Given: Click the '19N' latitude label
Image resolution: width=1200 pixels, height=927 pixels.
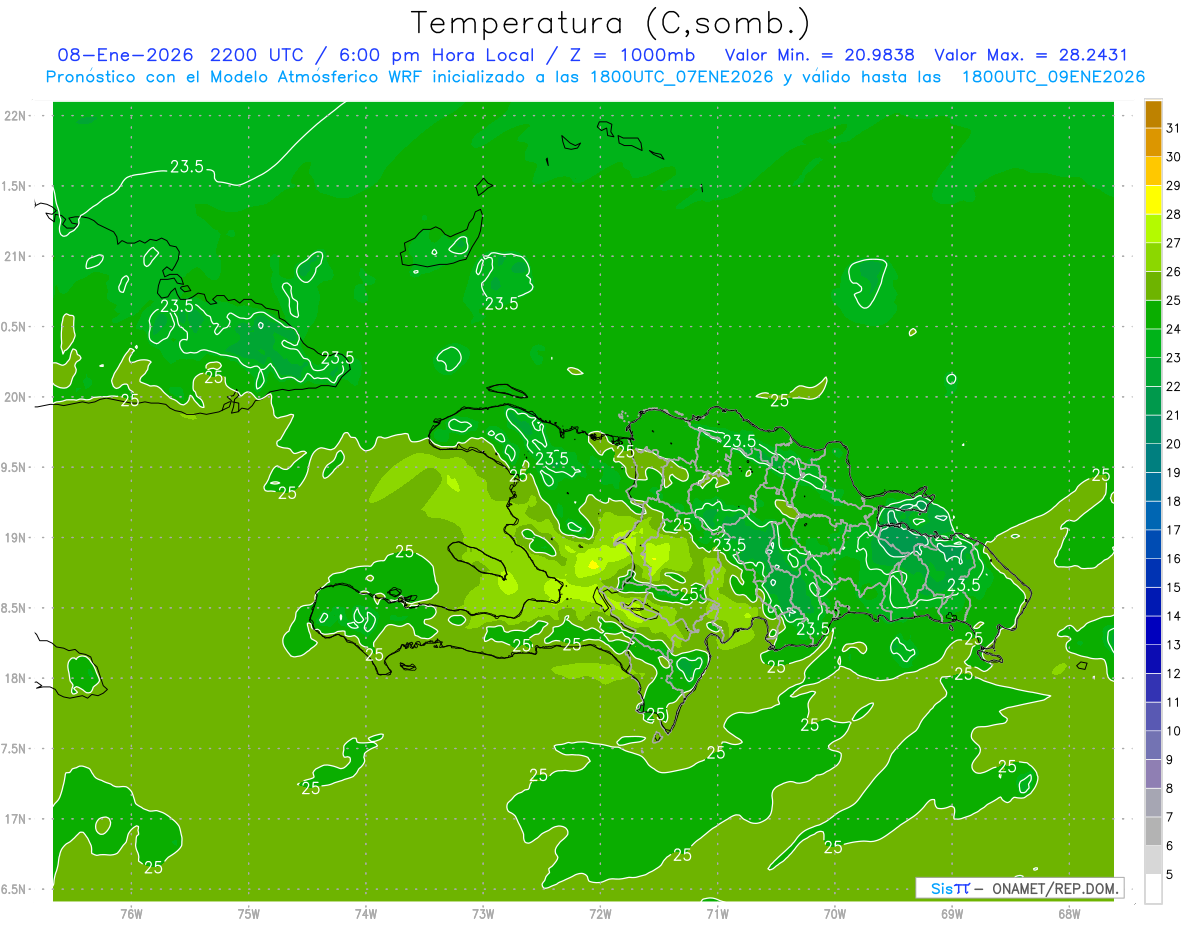Looking at the screenshot, I should pos(17,538).
